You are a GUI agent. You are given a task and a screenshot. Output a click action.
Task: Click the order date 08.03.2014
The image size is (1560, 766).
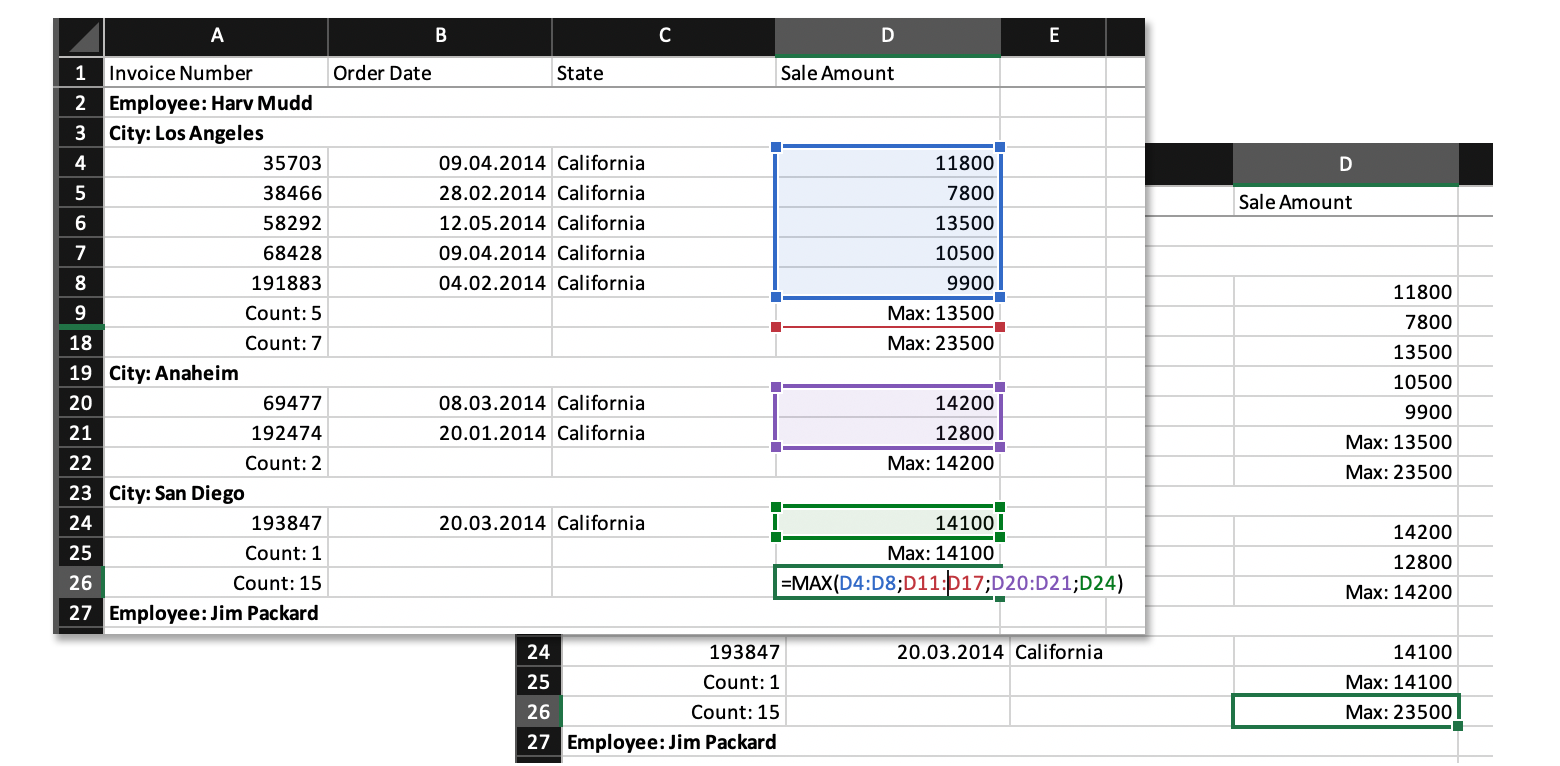coord(440,403)
